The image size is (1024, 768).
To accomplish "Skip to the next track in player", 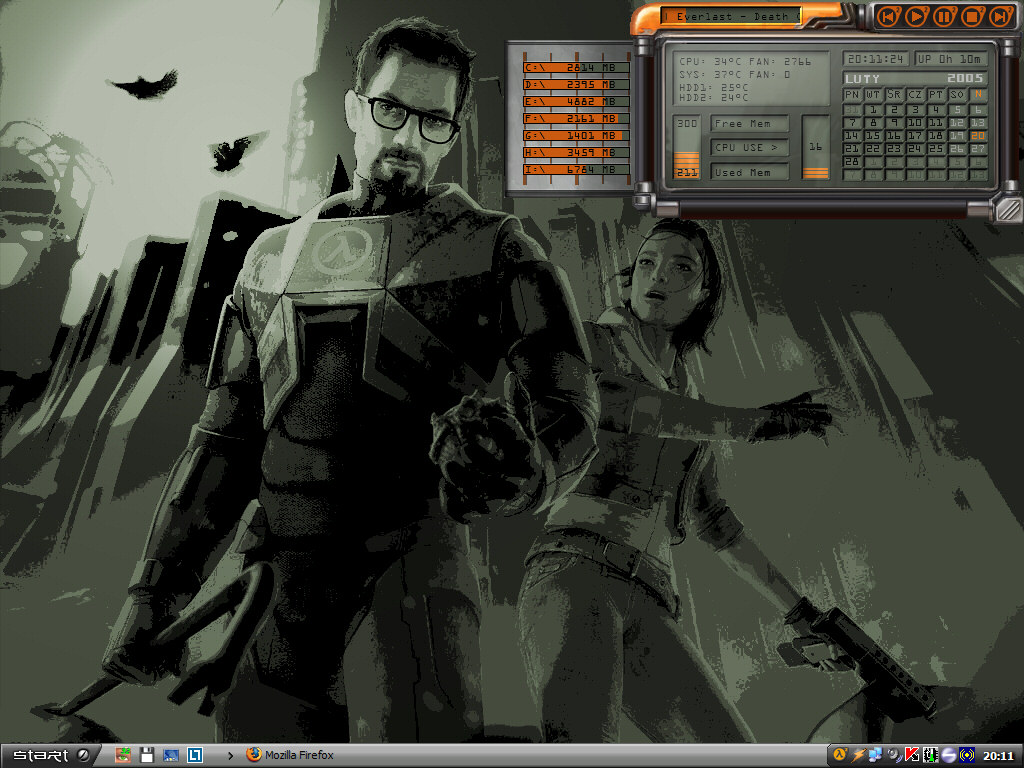I will (x=1000, y=16).
